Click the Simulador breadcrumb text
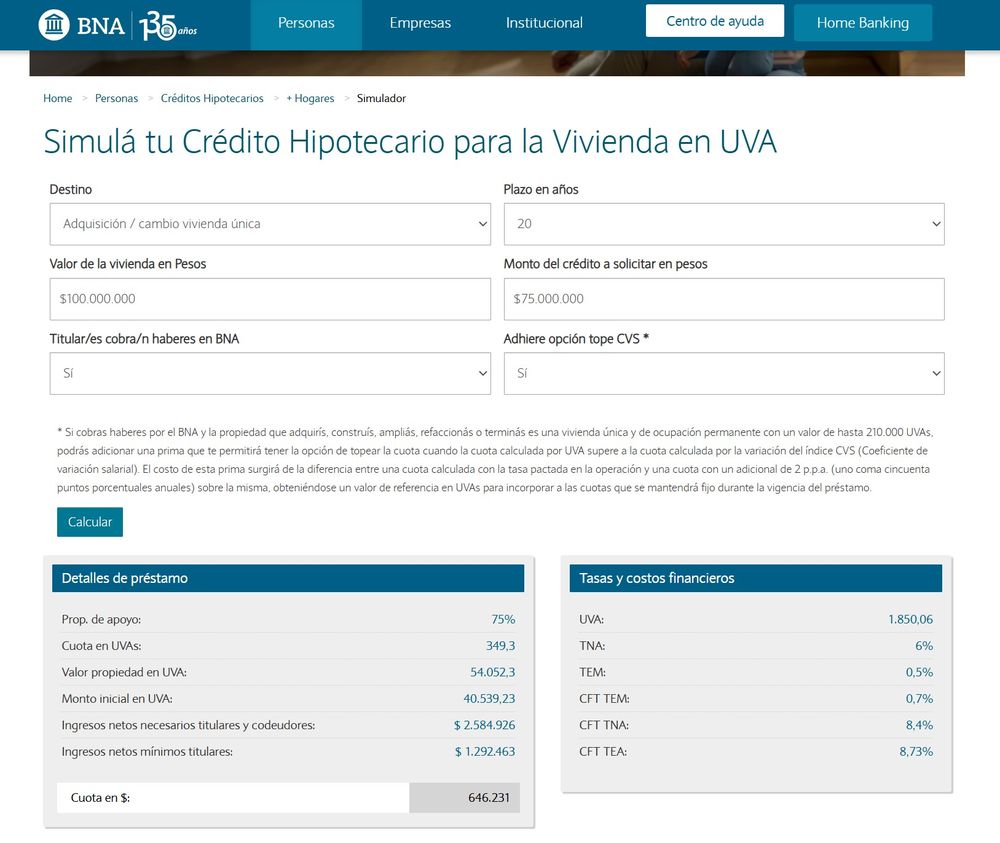This screenshot has height=843, width=1000. tap(381, 98)
